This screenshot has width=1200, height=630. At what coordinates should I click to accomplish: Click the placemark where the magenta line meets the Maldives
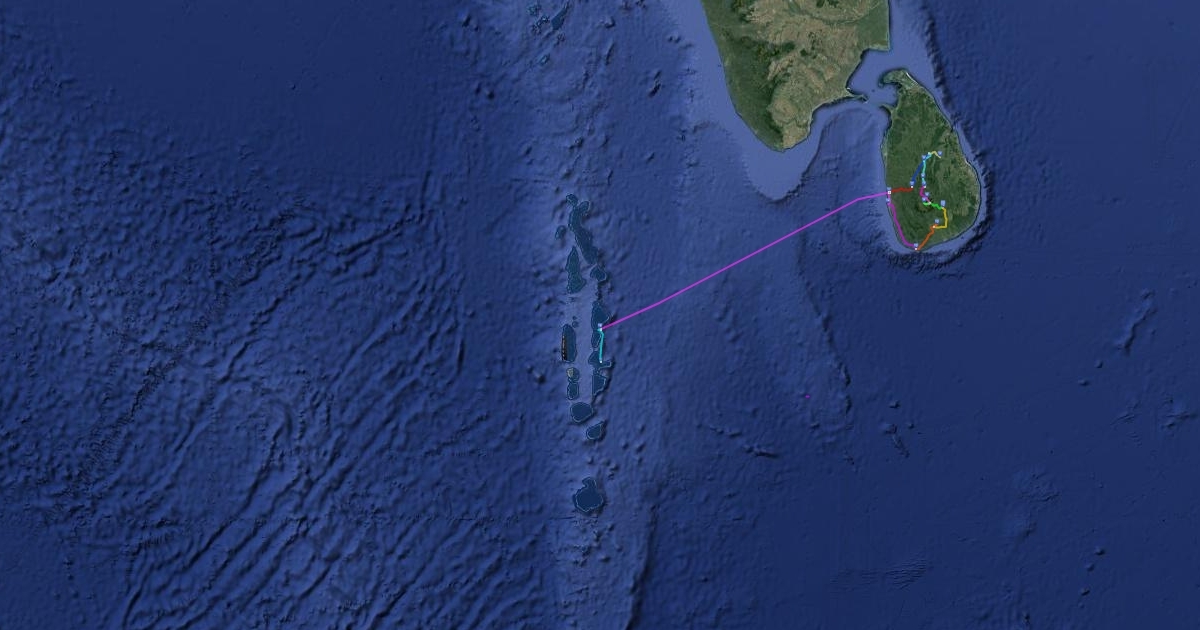pos(600,325)
